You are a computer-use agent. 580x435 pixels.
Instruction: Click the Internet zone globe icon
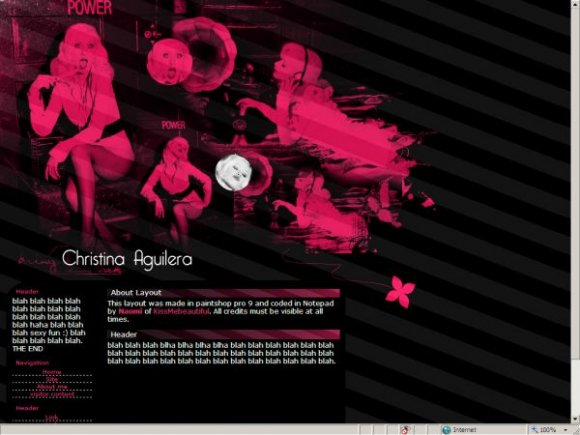coord(446,429)
